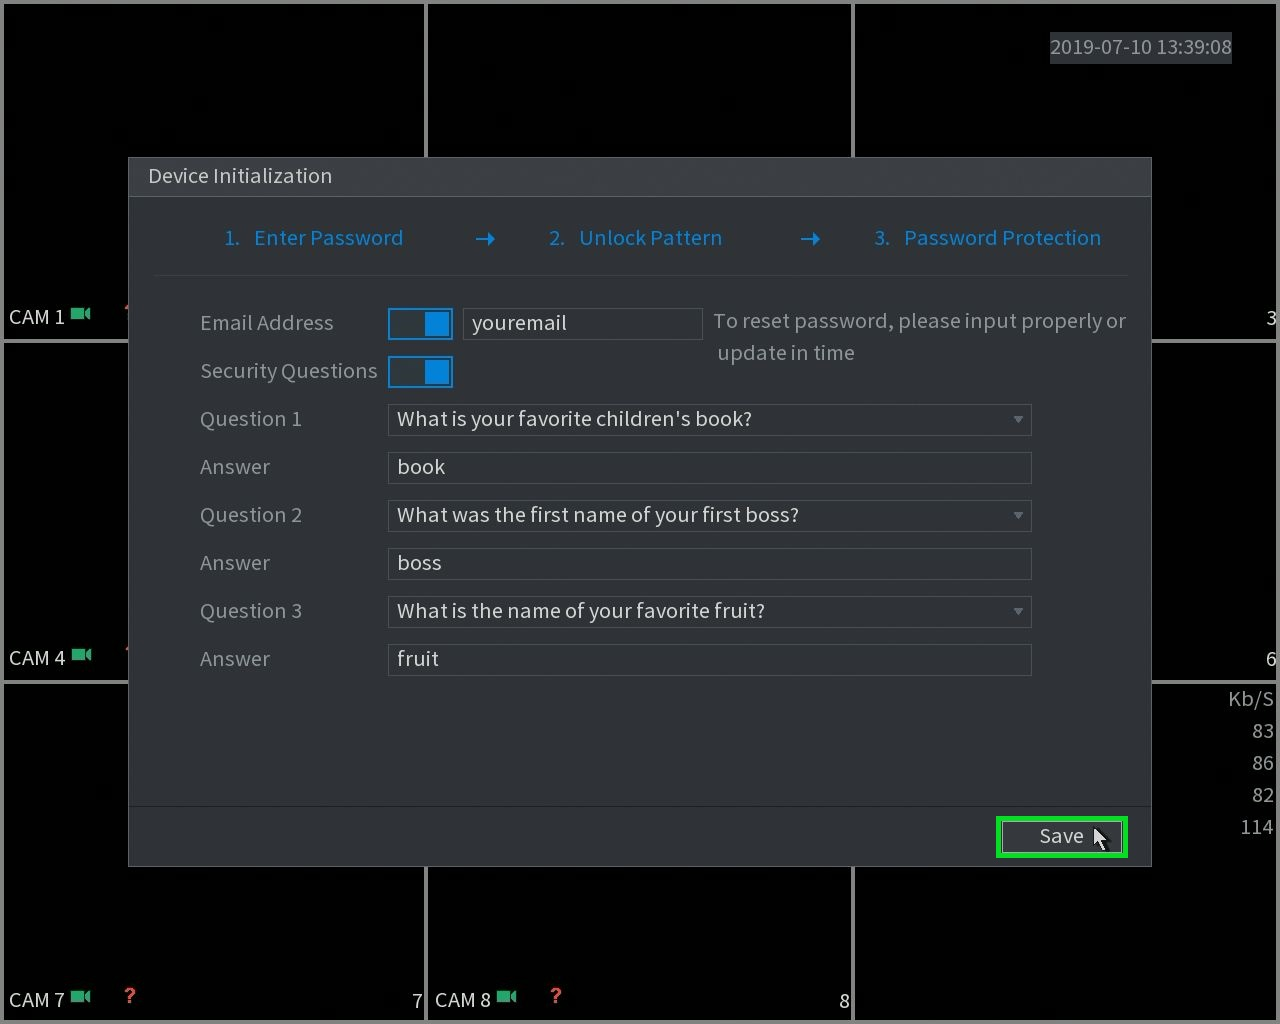The image size is (1280, 1024).
Task: Click the answer field containing 'book'
Action: (709, 468)
